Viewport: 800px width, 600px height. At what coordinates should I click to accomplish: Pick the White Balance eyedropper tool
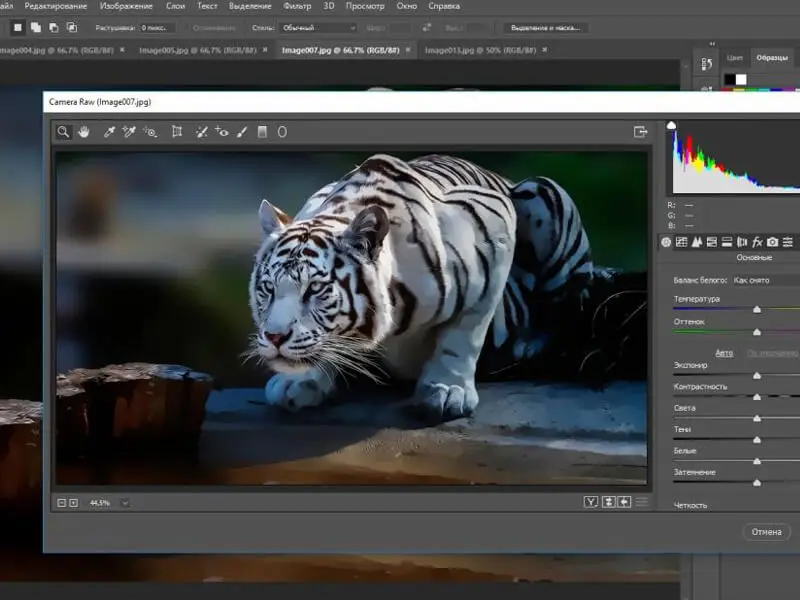click(109, 131)
